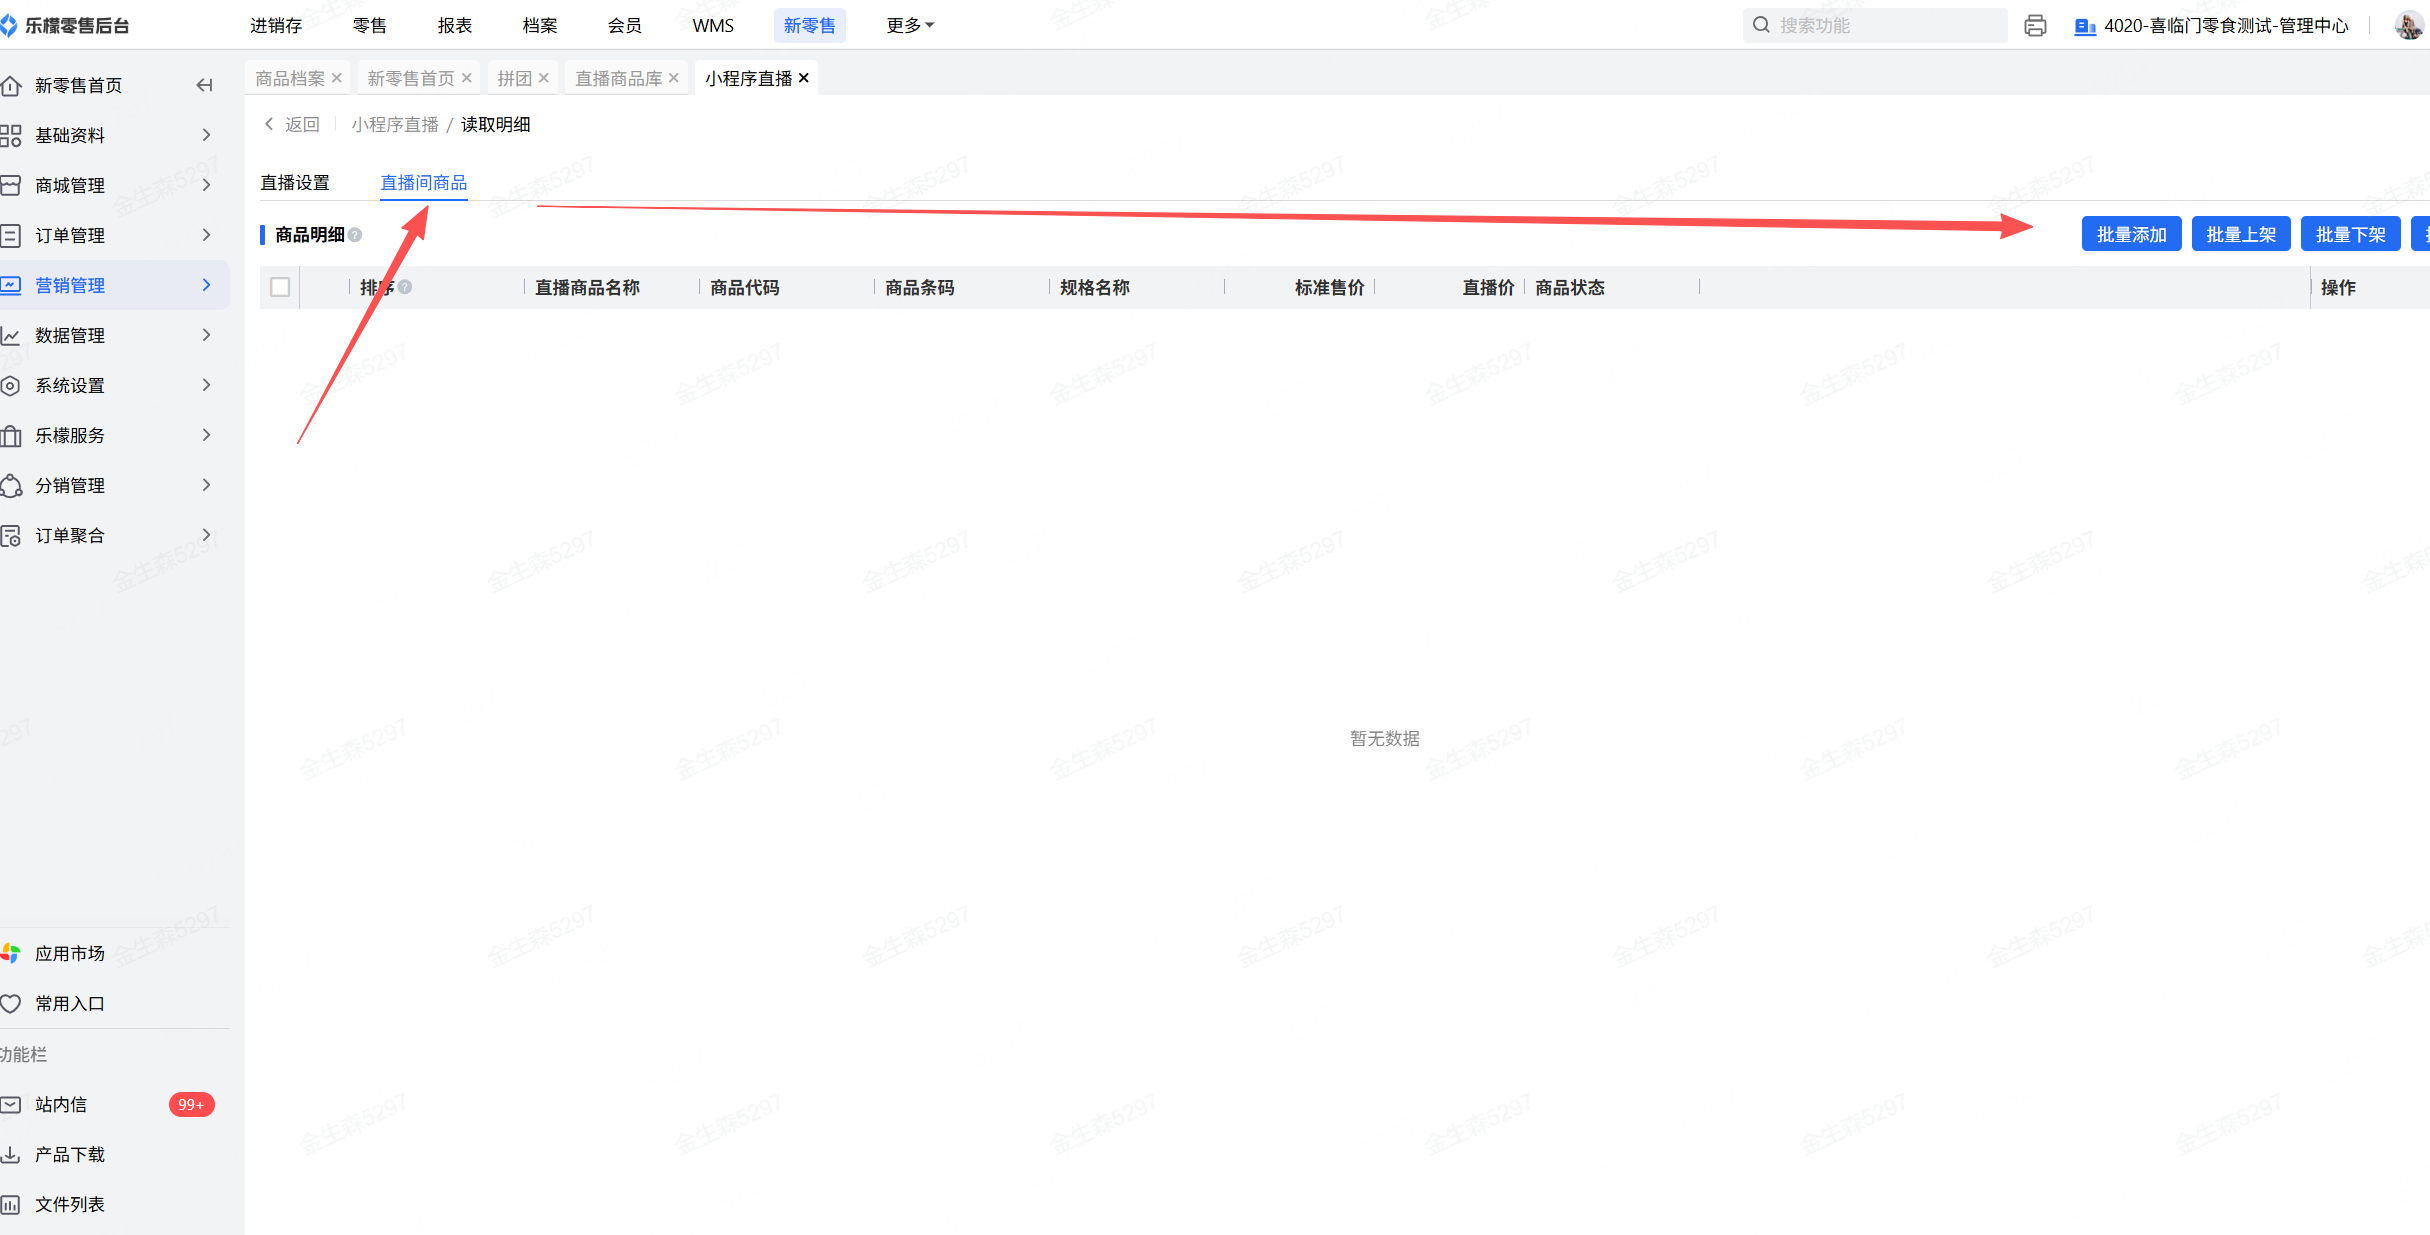Collapse the sidebar with the arrow icon
Viewport: 2430px width, 1235px height.
204,85
